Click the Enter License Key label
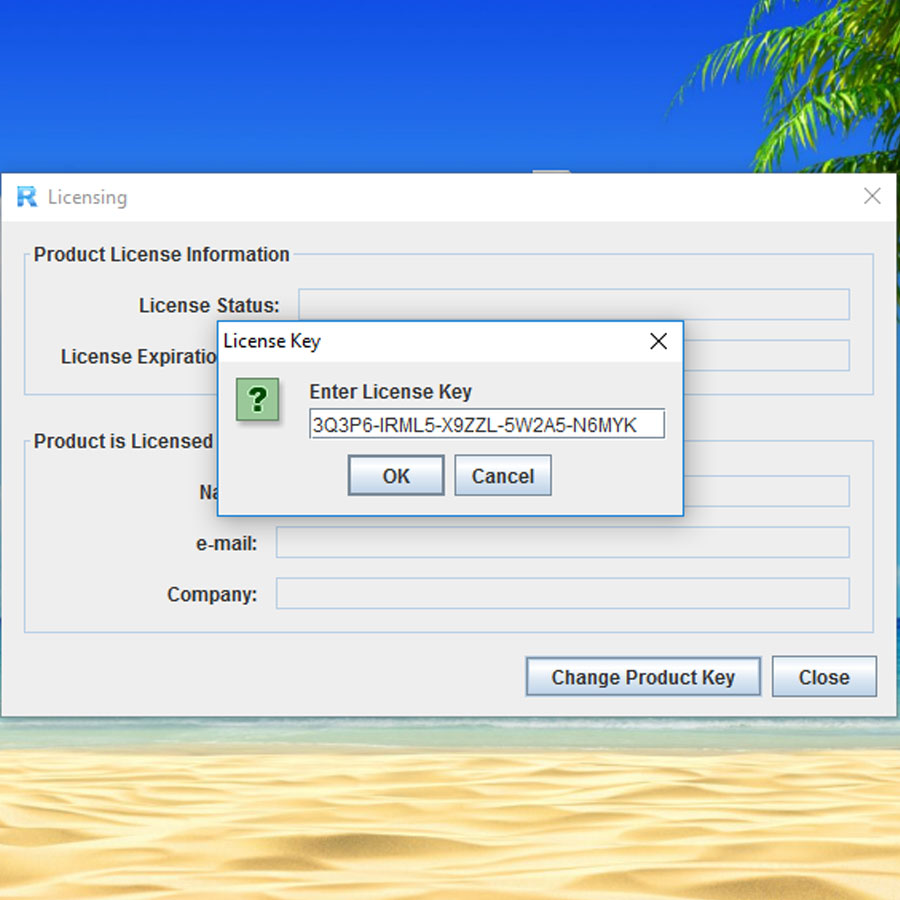 (x=390, y=392)
